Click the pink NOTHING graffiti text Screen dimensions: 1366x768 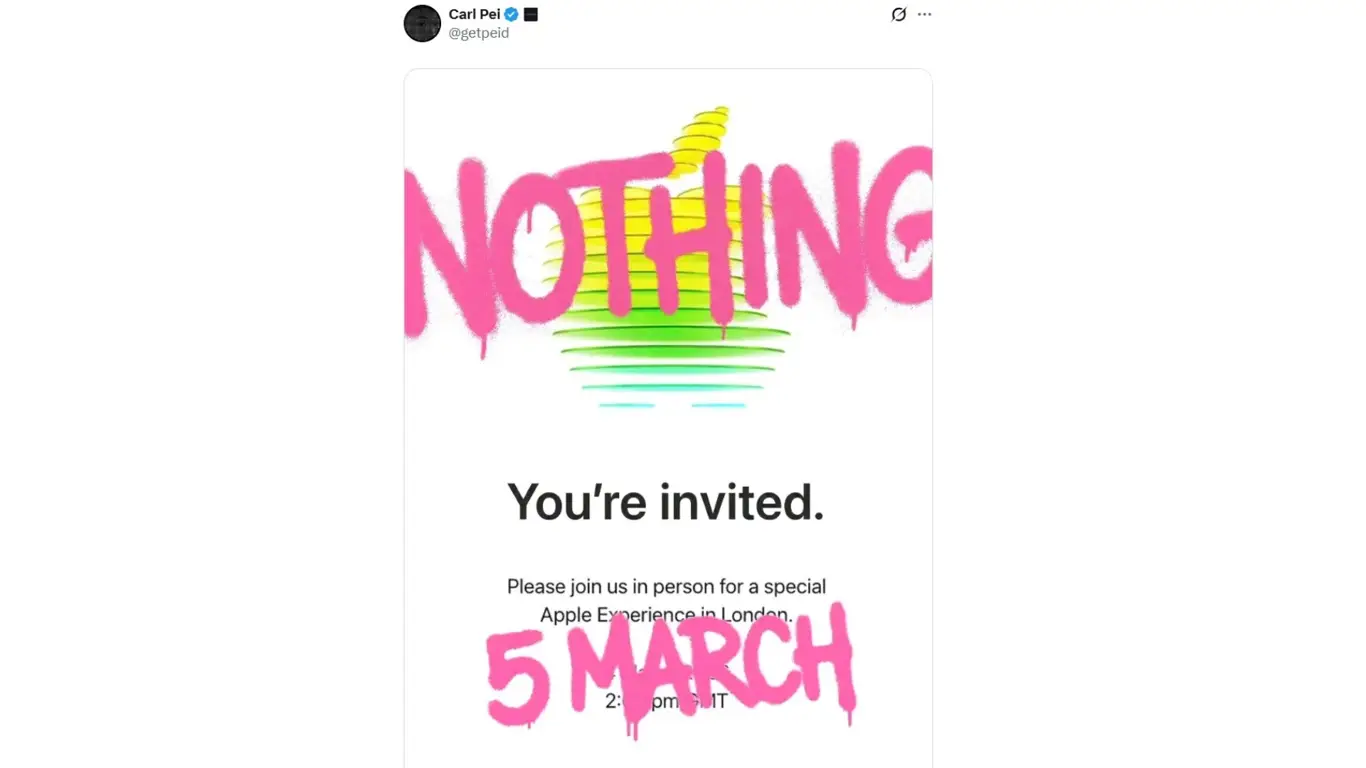coord(668,240)
